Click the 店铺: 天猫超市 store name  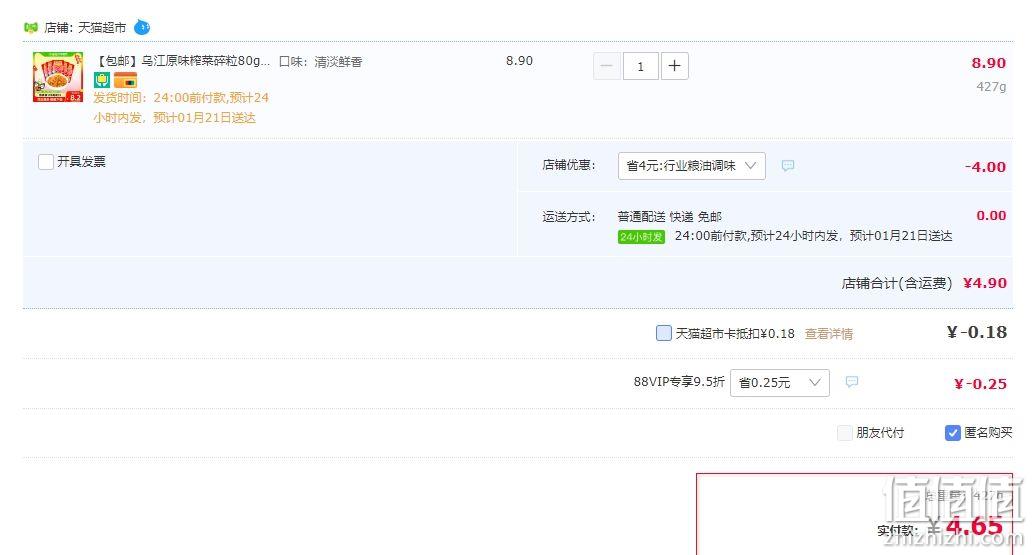click(85, 28)
